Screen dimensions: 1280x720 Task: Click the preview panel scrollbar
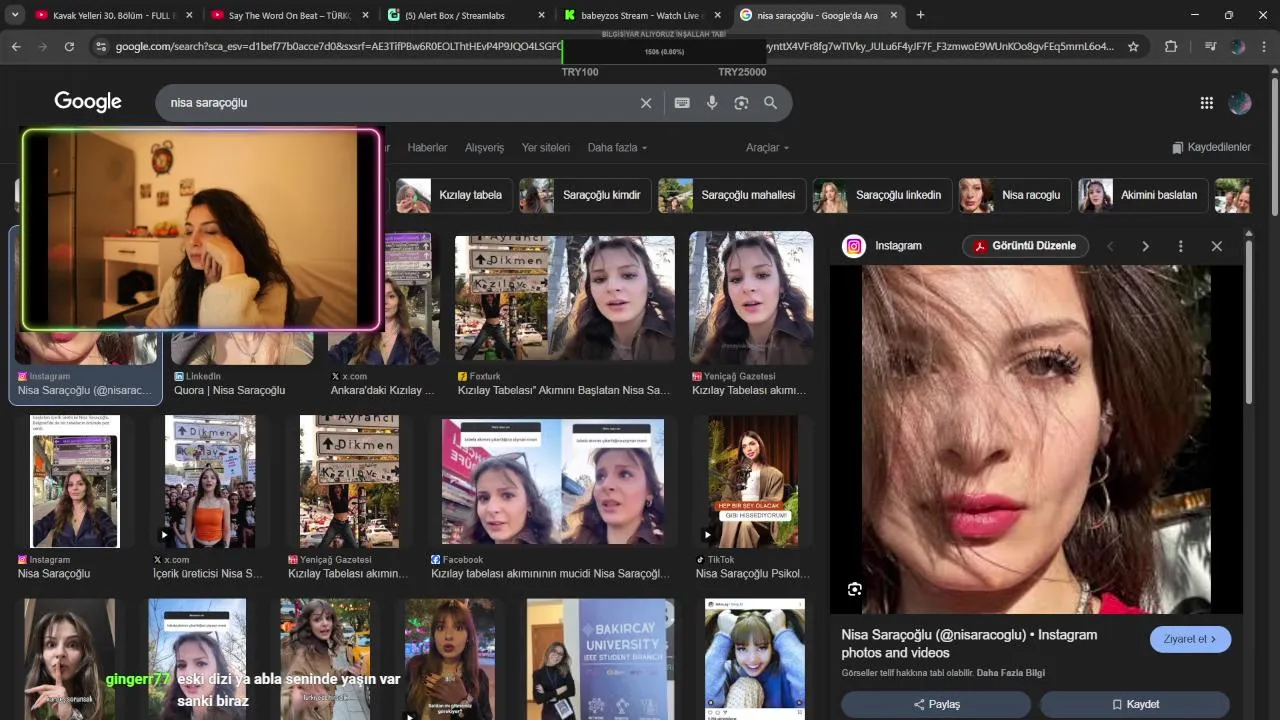1248,320
